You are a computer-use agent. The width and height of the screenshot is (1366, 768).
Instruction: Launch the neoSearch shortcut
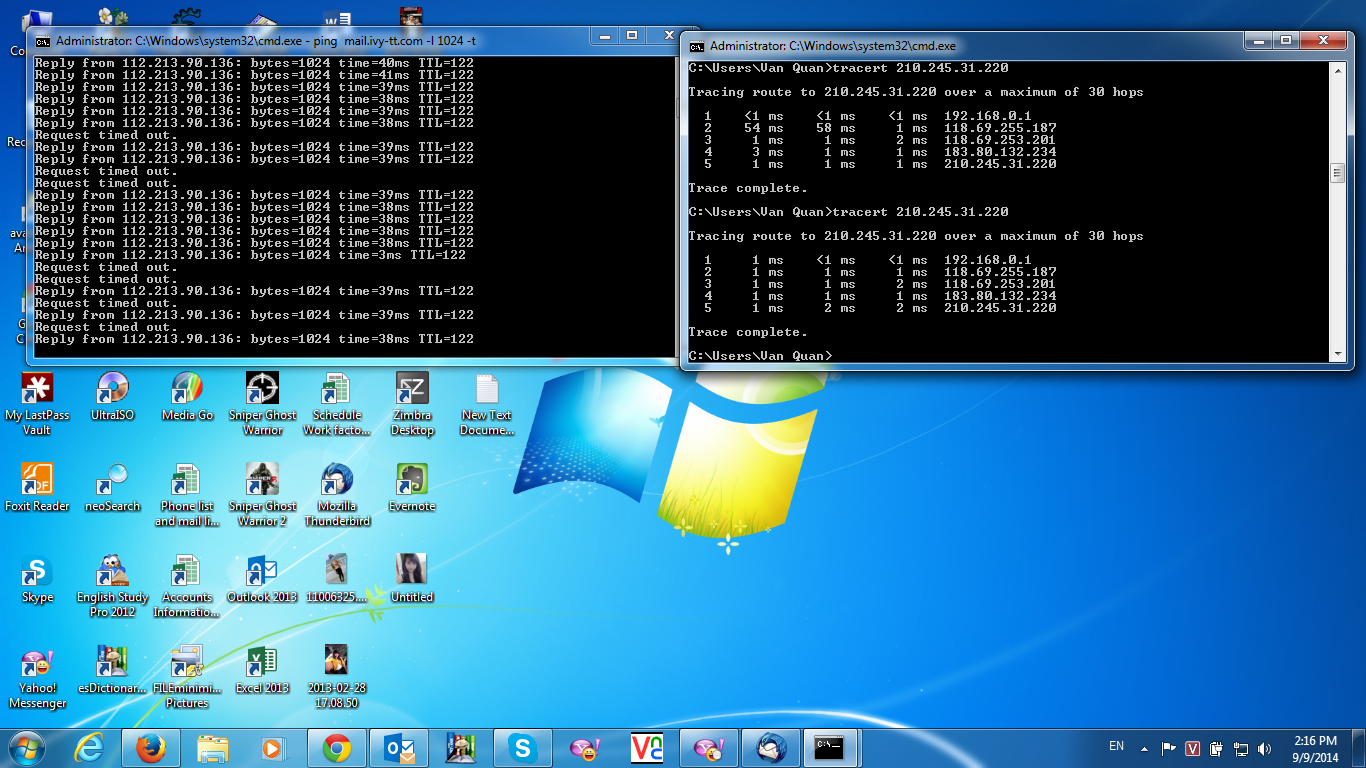pos(112,488)
